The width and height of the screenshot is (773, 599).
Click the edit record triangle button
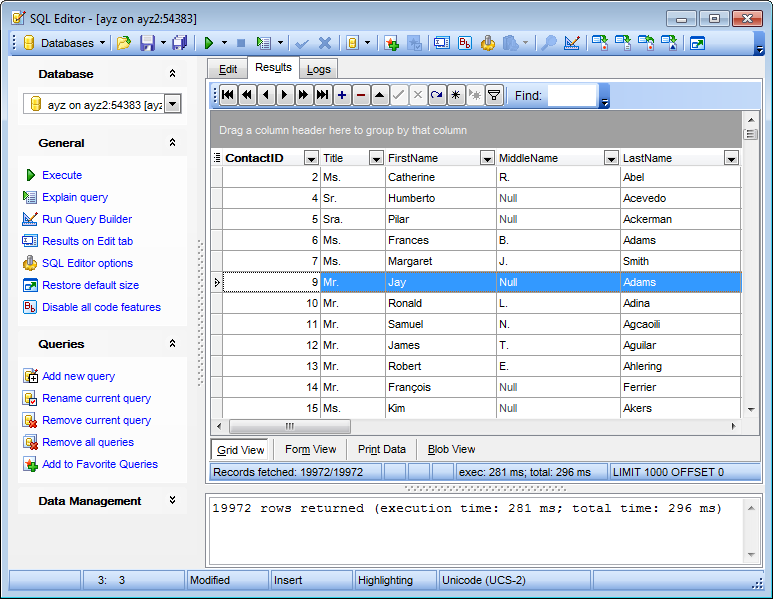click(x=380, y=95)
